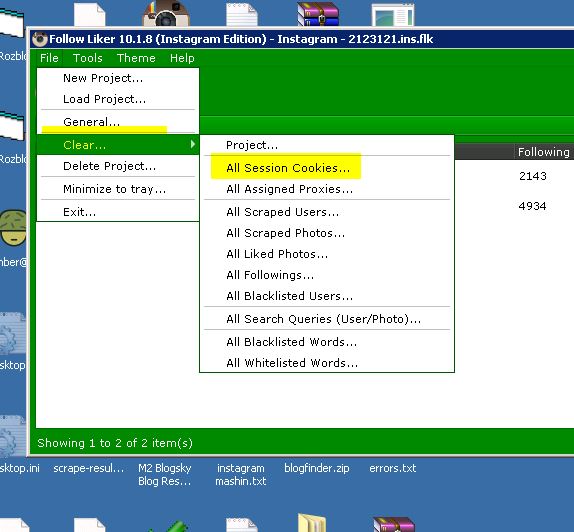
Task: Choose All Scraped Users... item
Action: pyautogui.click(x=327, y=212)
